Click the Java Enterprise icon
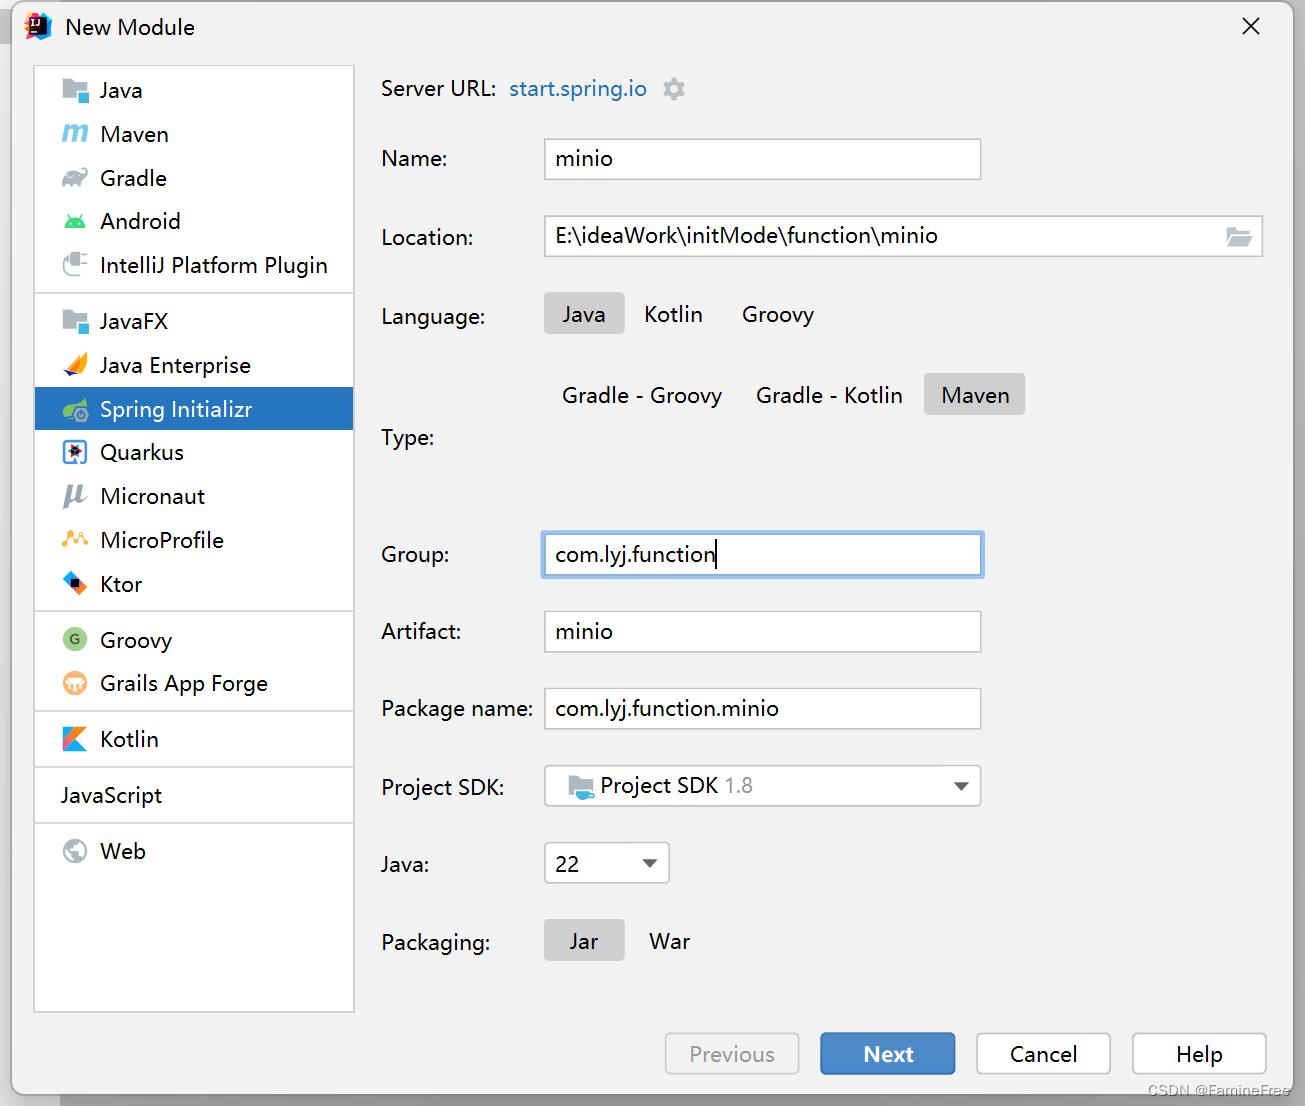The height and width of the screenshot is (1106, 1305). 75,365
